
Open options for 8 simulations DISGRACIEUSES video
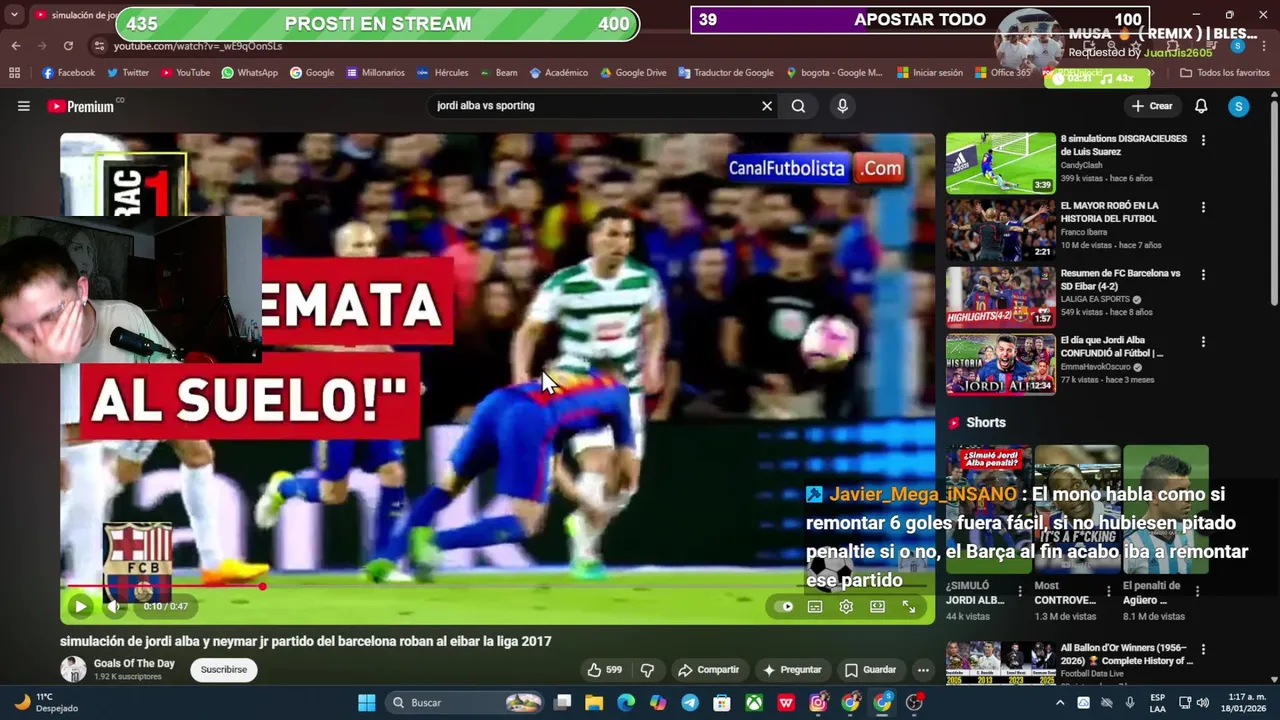click(1203, 140)
